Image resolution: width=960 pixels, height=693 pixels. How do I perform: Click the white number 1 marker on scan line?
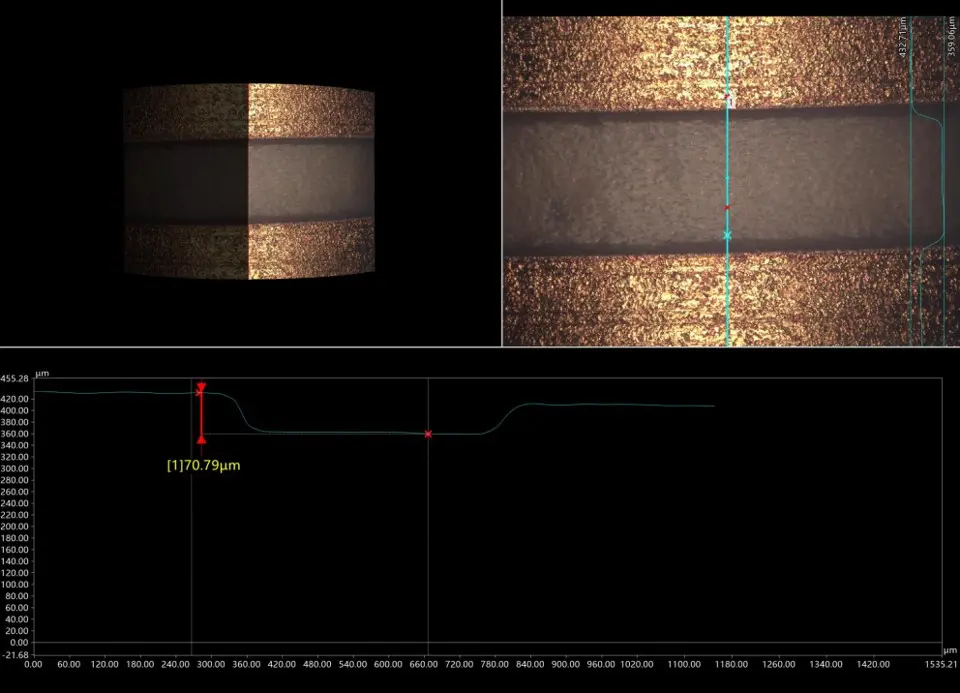pos(730,100)
